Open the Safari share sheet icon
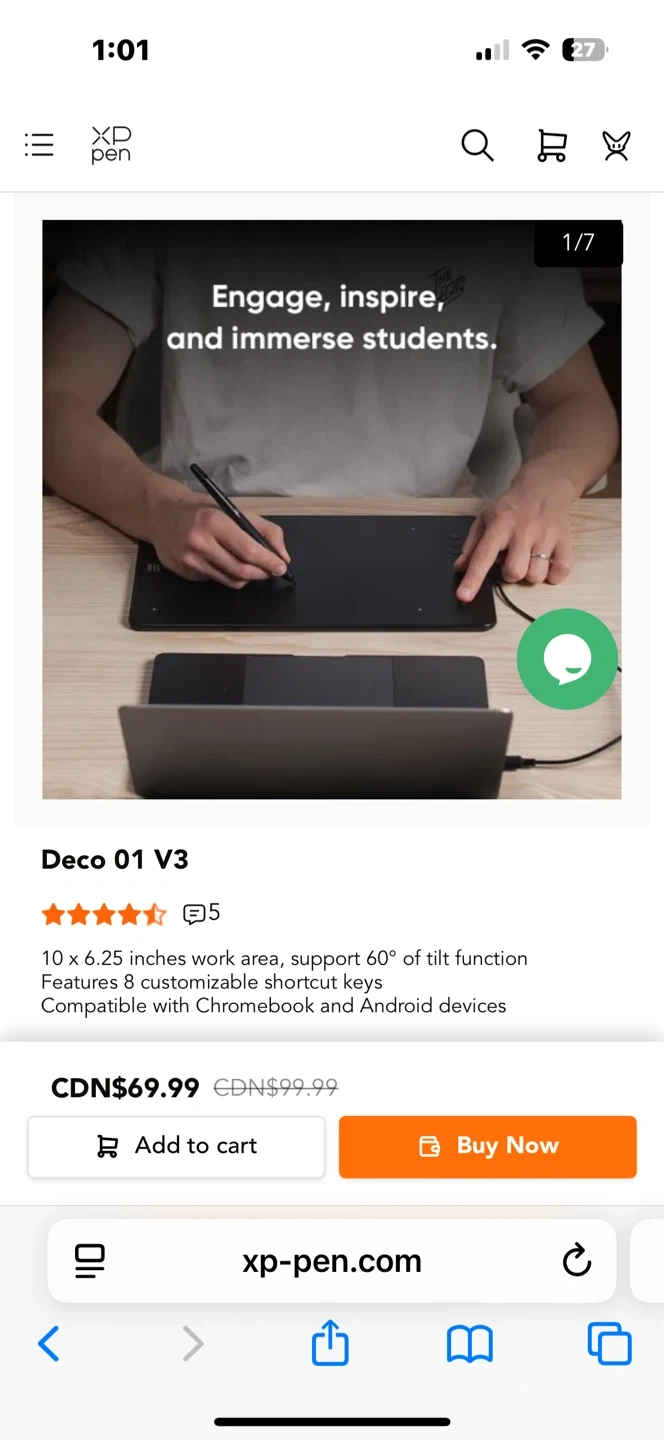 pyautogui.click(x=330, y=1342)
